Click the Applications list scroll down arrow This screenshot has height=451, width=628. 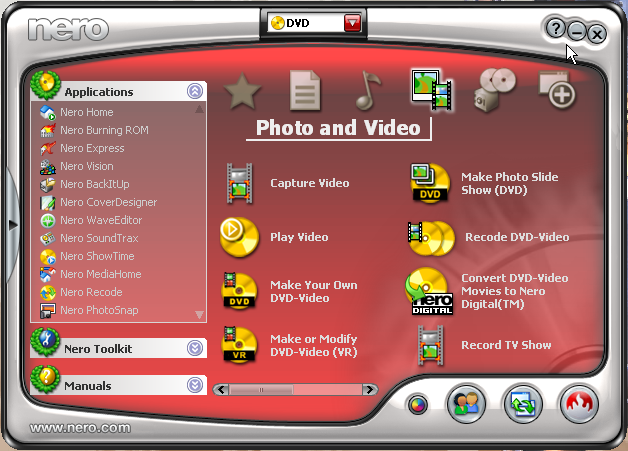coord(199,314)
